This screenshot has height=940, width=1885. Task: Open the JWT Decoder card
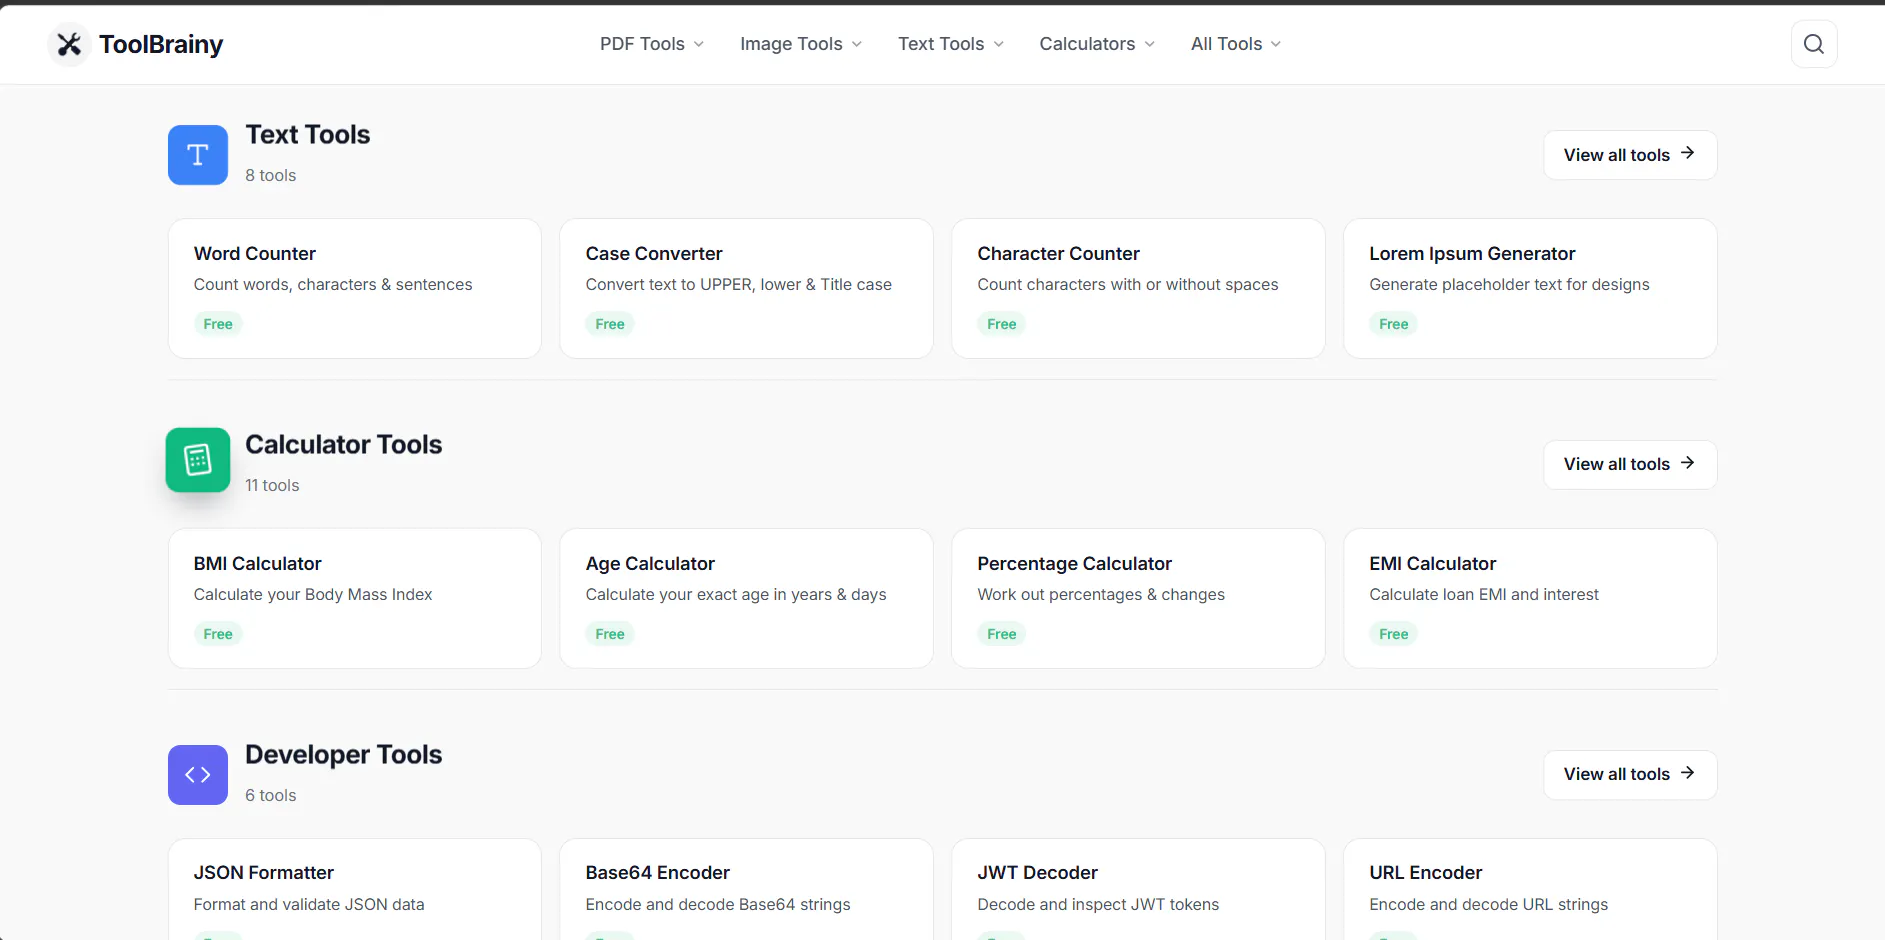click(1138, 889)
